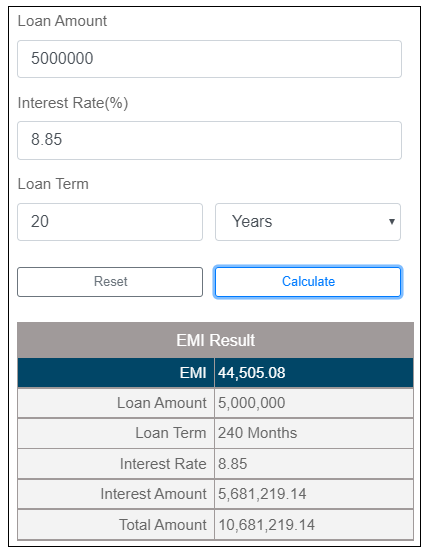Click the 8.85 Interest Rate result cell
This screenshot has height=551, width=429.
point(314,464)
